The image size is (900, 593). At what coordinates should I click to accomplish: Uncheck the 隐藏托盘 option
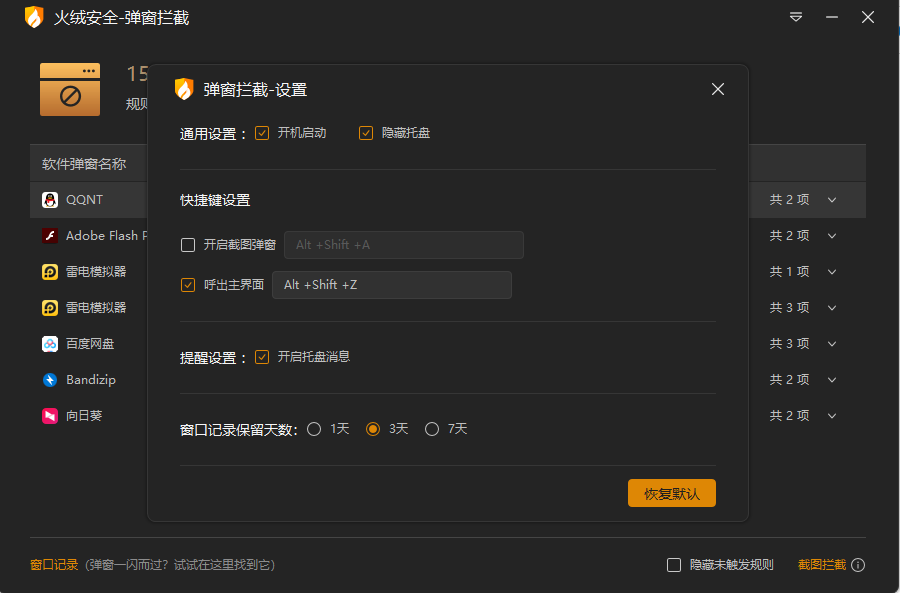pos(366,133)
